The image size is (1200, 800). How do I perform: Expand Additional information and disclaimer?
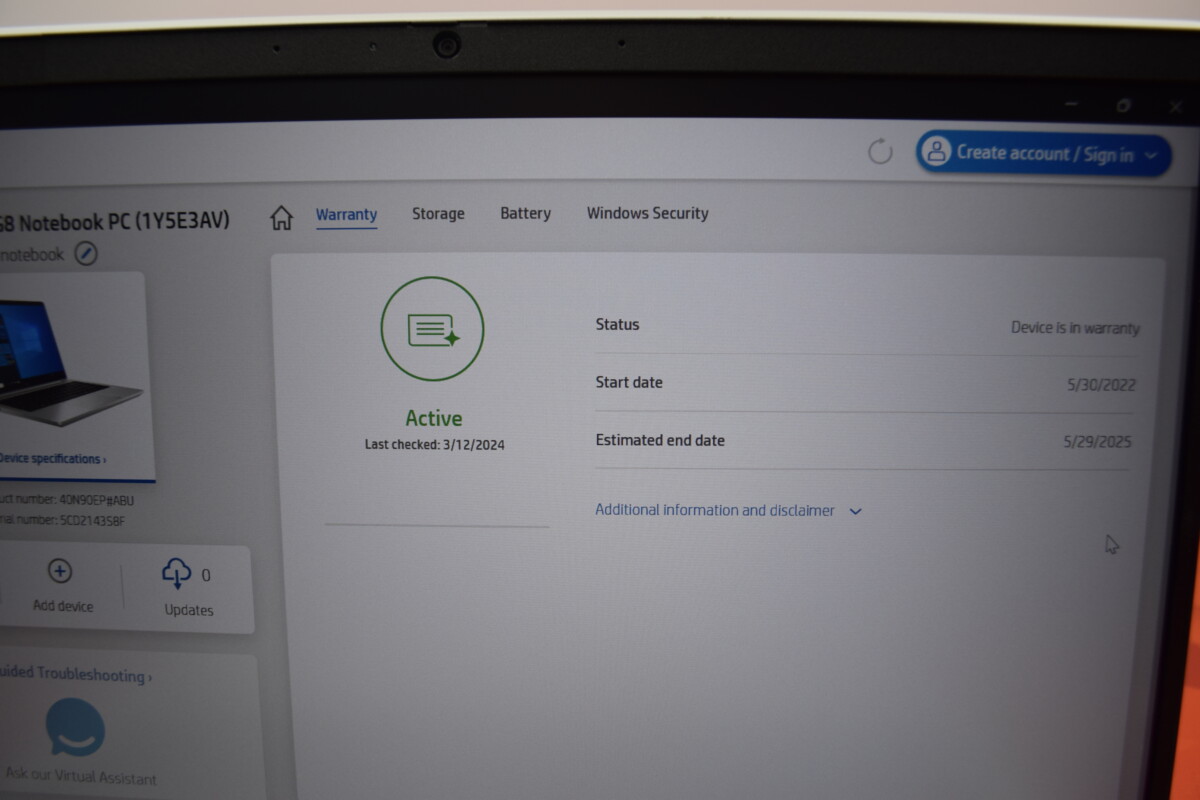tap(728, 510)
